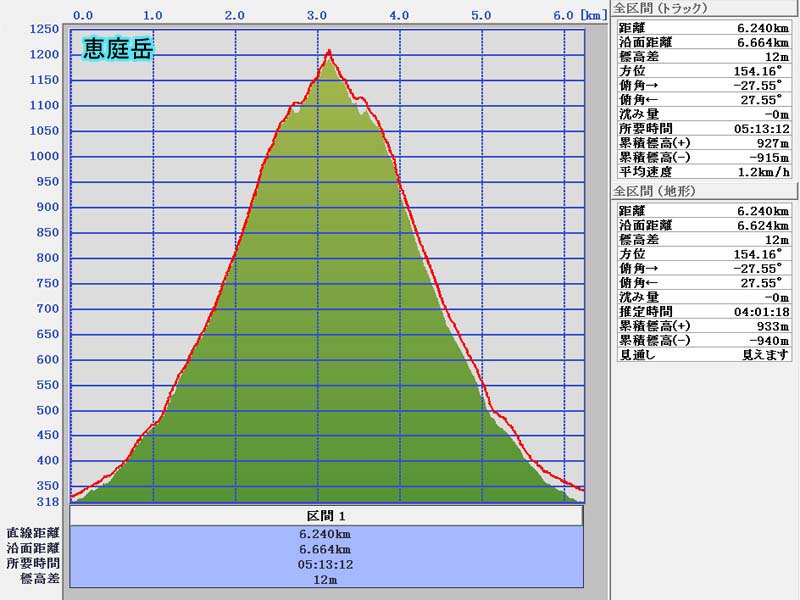The height and width of the screenshot is (600, 800).
Task: Click the 恵庭岳 title label on the graph
Action: tap(118, 48)
